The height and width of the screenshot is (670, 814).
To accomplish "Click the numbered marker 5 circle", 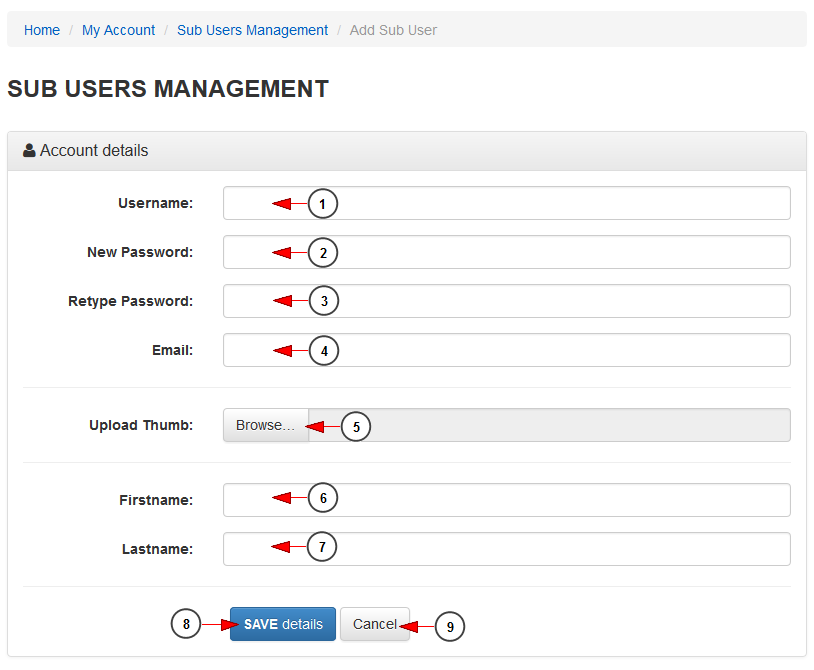I will (x=356, y=427).
